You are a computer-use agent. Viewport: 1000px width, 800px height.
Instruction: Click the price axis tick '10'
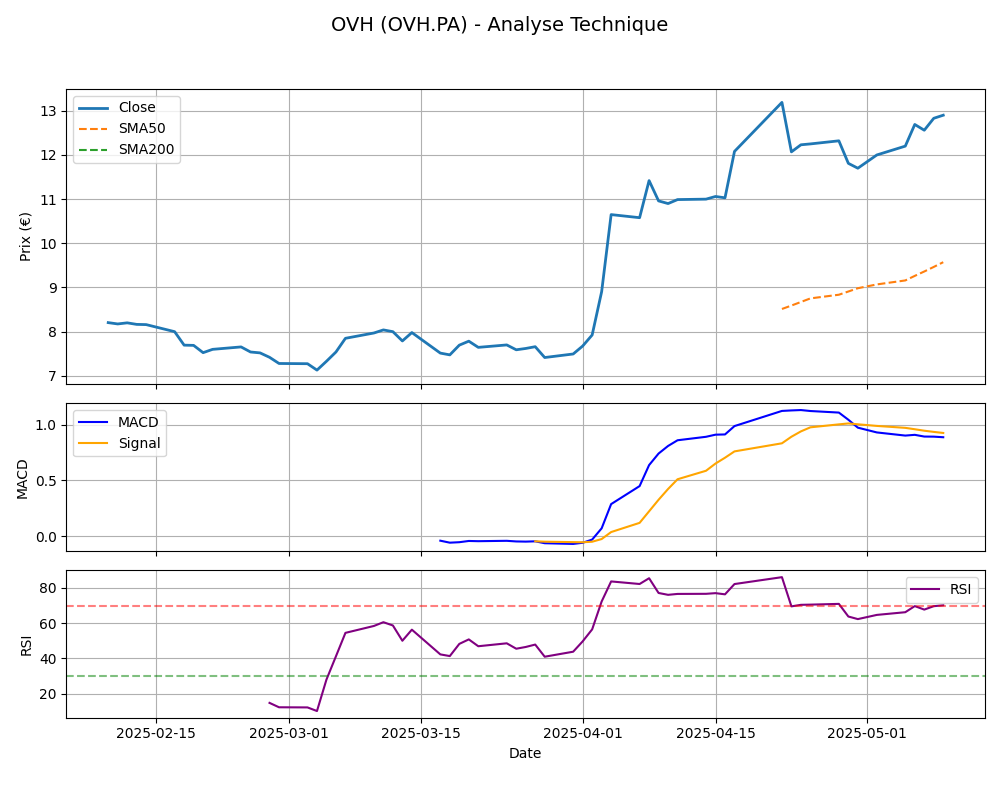click(48, 244)
